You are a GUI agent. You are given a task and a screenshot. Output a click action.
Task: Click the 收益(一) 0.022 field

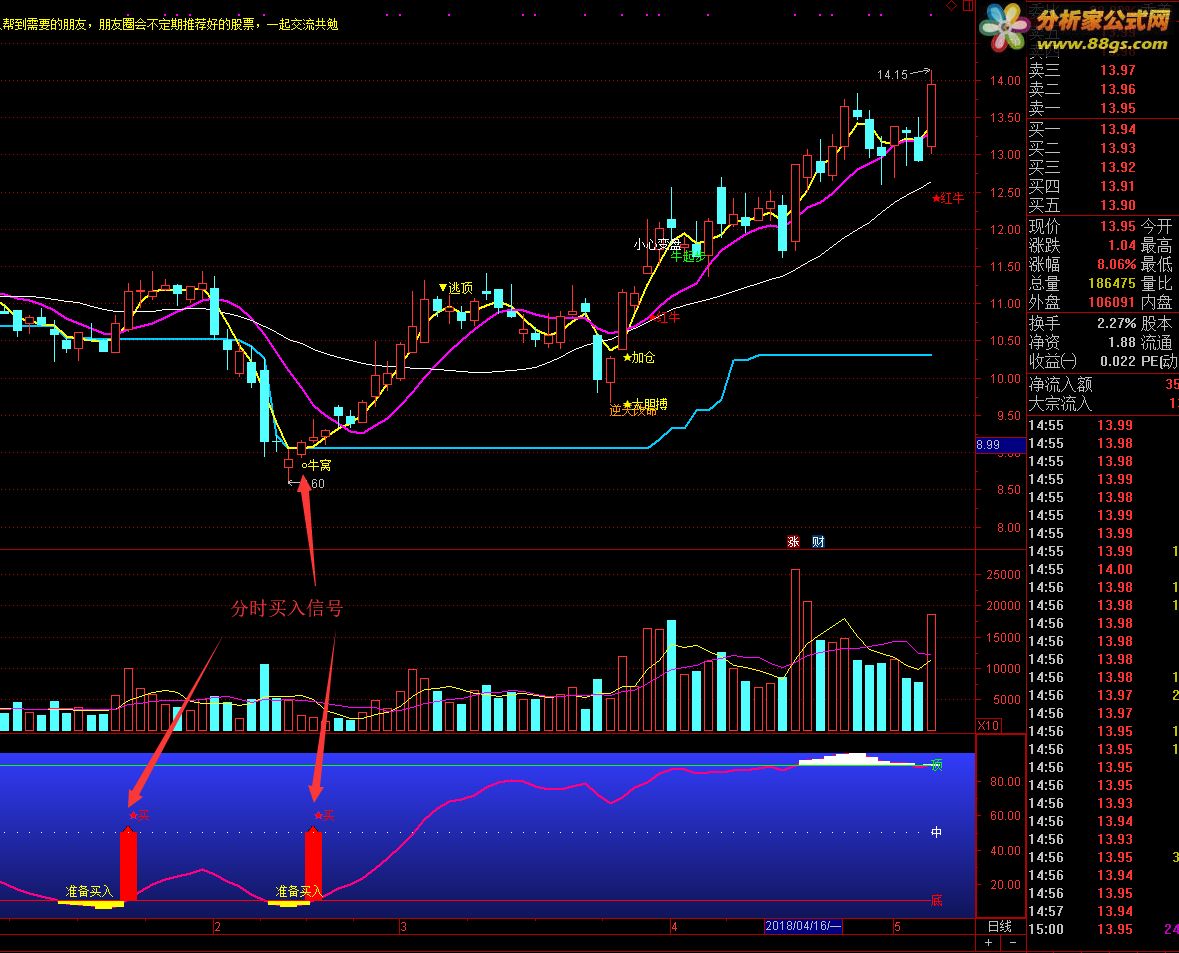click(x=1082, y=361)
